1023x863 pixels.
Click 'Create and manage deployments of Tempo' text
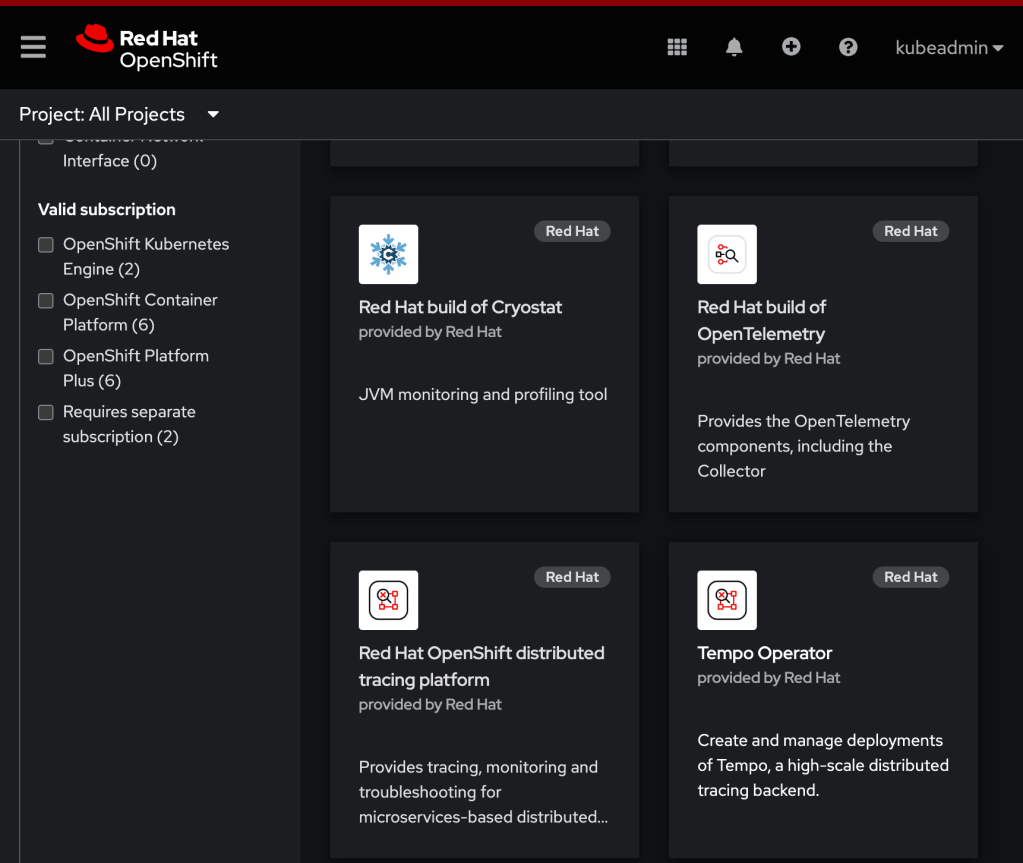(823, 765)
